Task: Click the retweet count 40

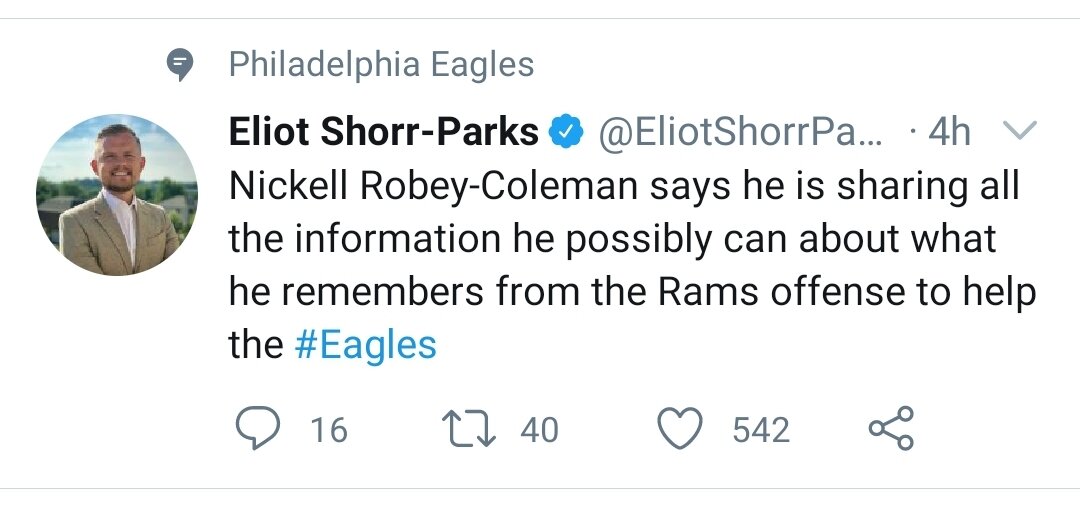Action: (539, 431)
